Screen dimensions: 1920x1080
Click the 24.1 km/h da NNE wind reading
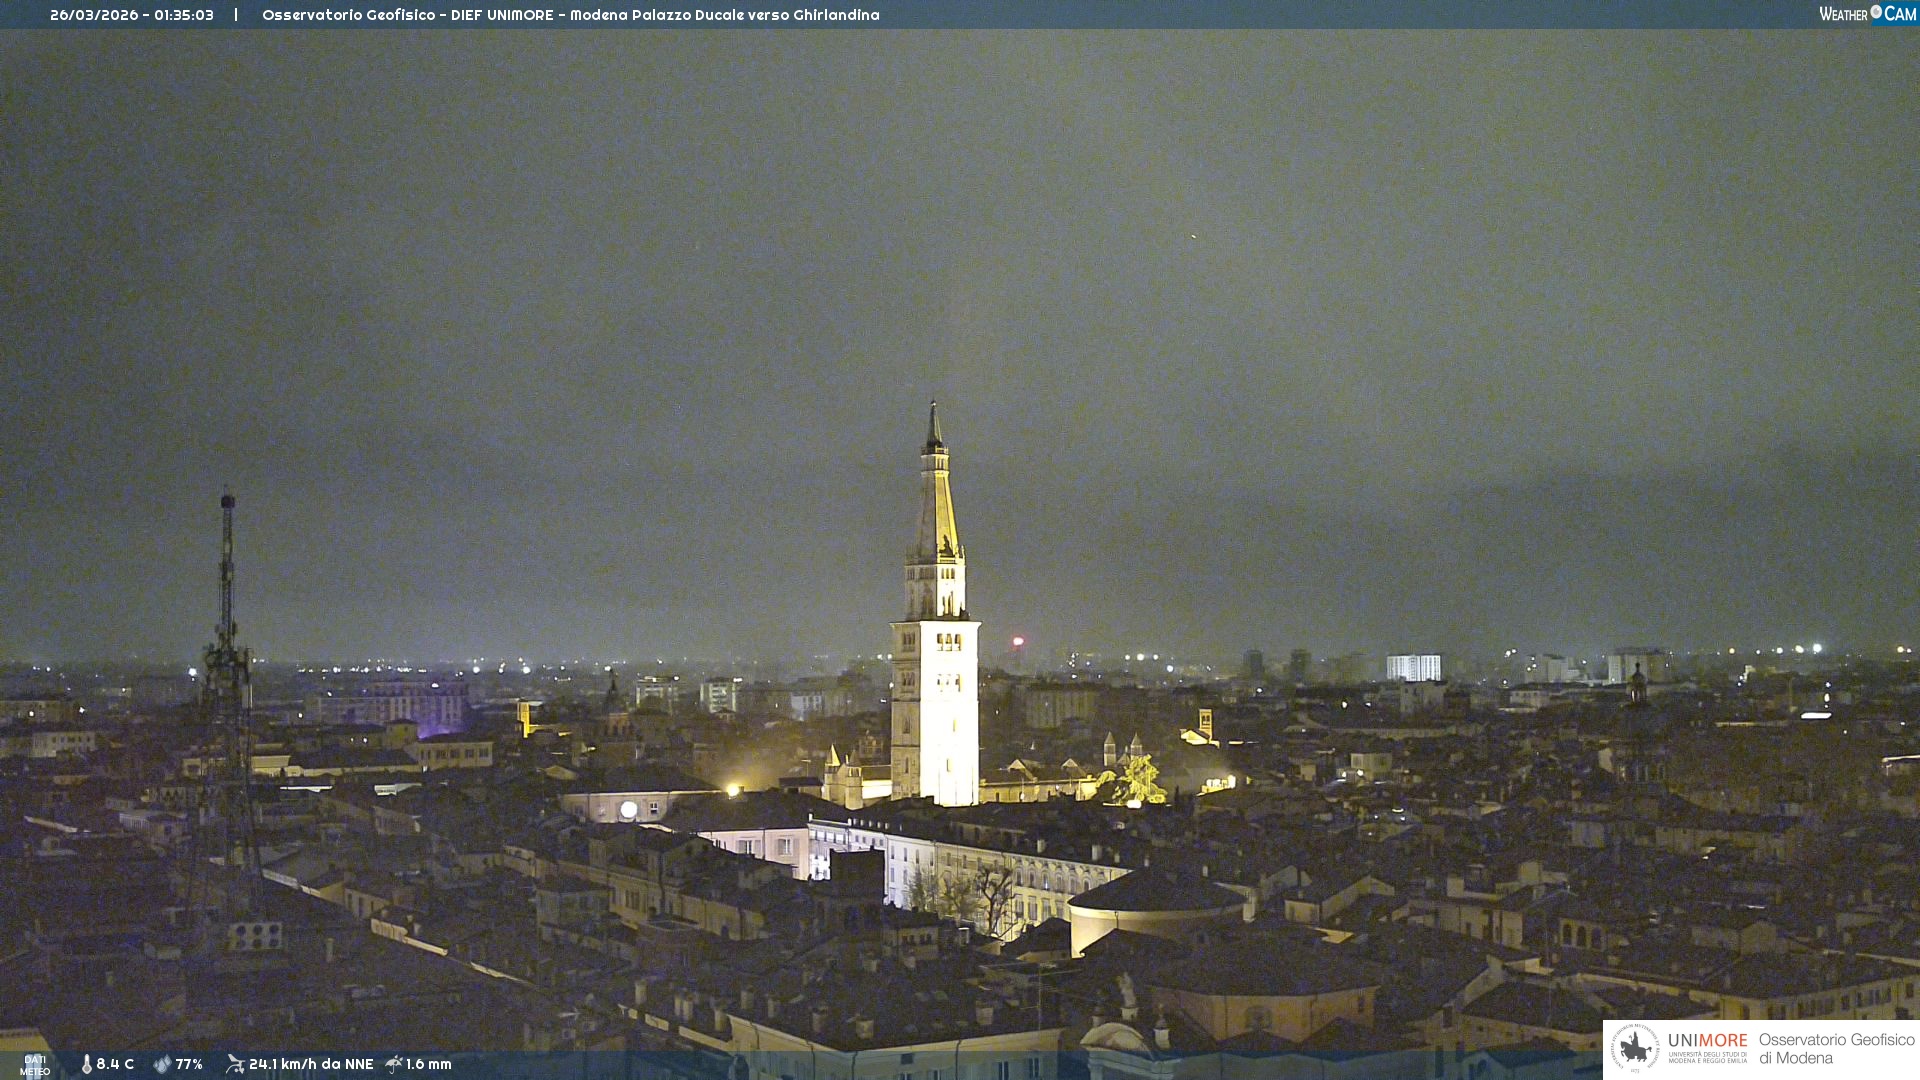tap(311, 1065)
